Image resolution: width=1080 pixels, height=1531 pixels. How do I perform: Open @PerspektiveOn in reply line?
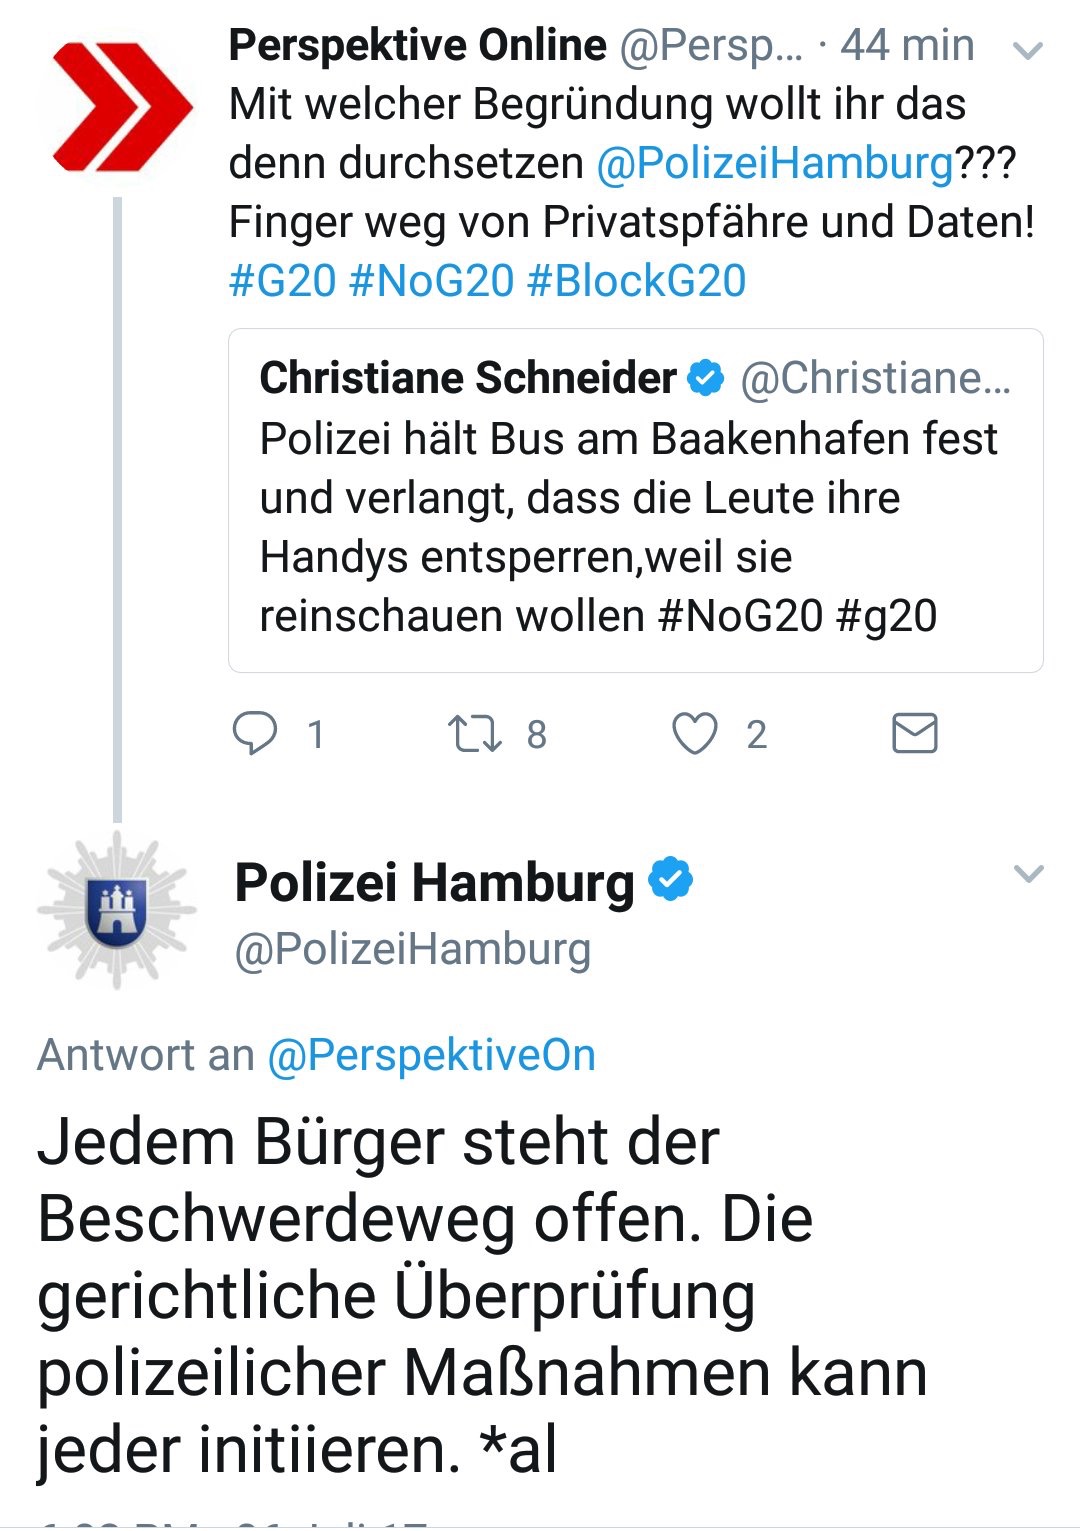(432, 1055)
